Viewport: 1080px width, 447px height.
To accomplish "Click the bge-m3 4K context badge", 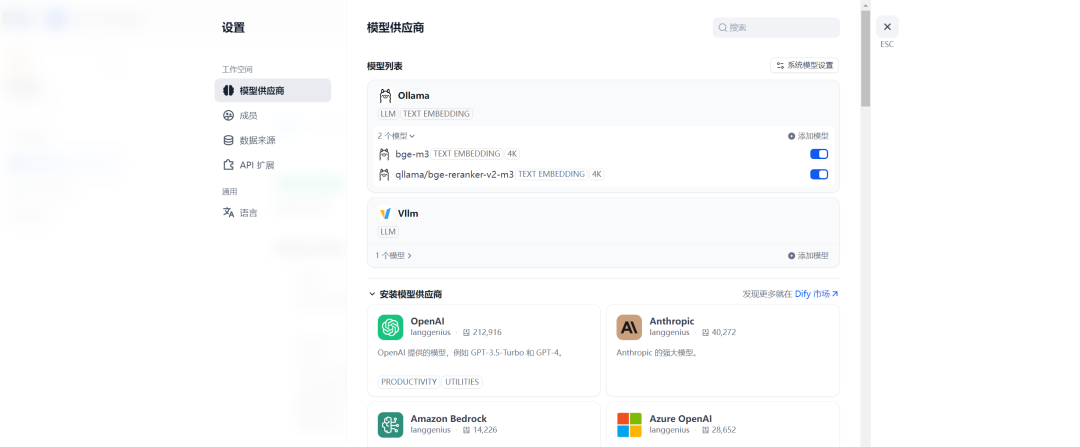I will (512, 154).
